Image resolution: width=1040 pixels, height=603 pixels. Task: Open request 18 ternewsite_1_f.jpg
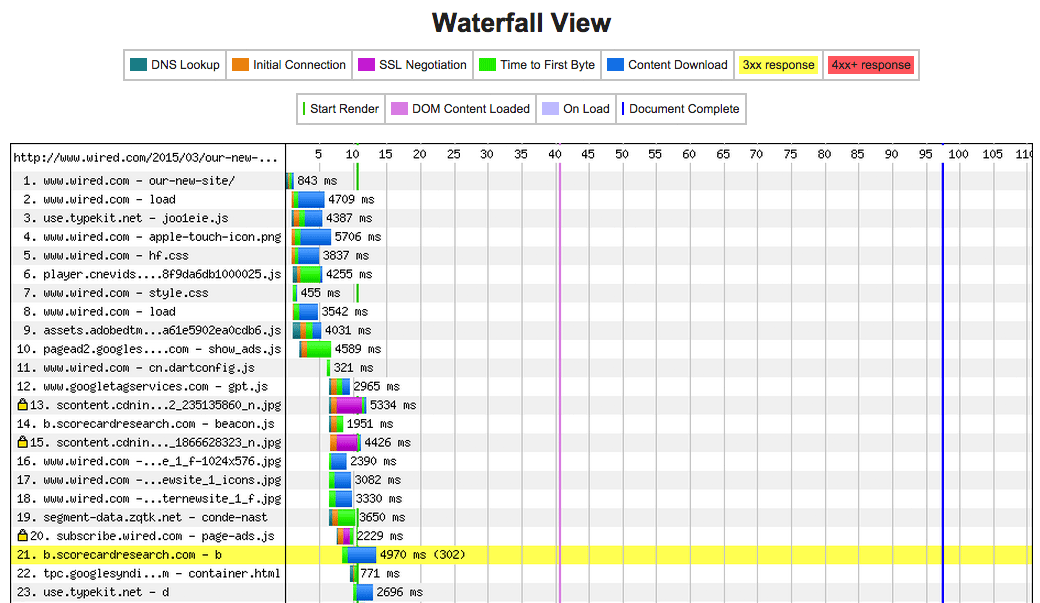tap(149, 498)
